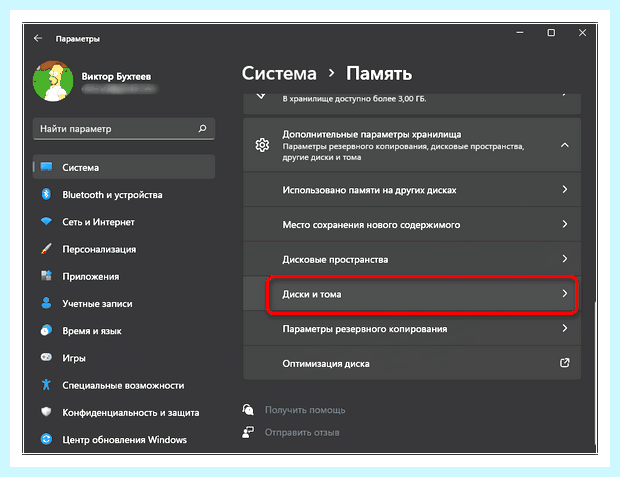Click chevron of Дисковые пространства row

click(565, 259)
